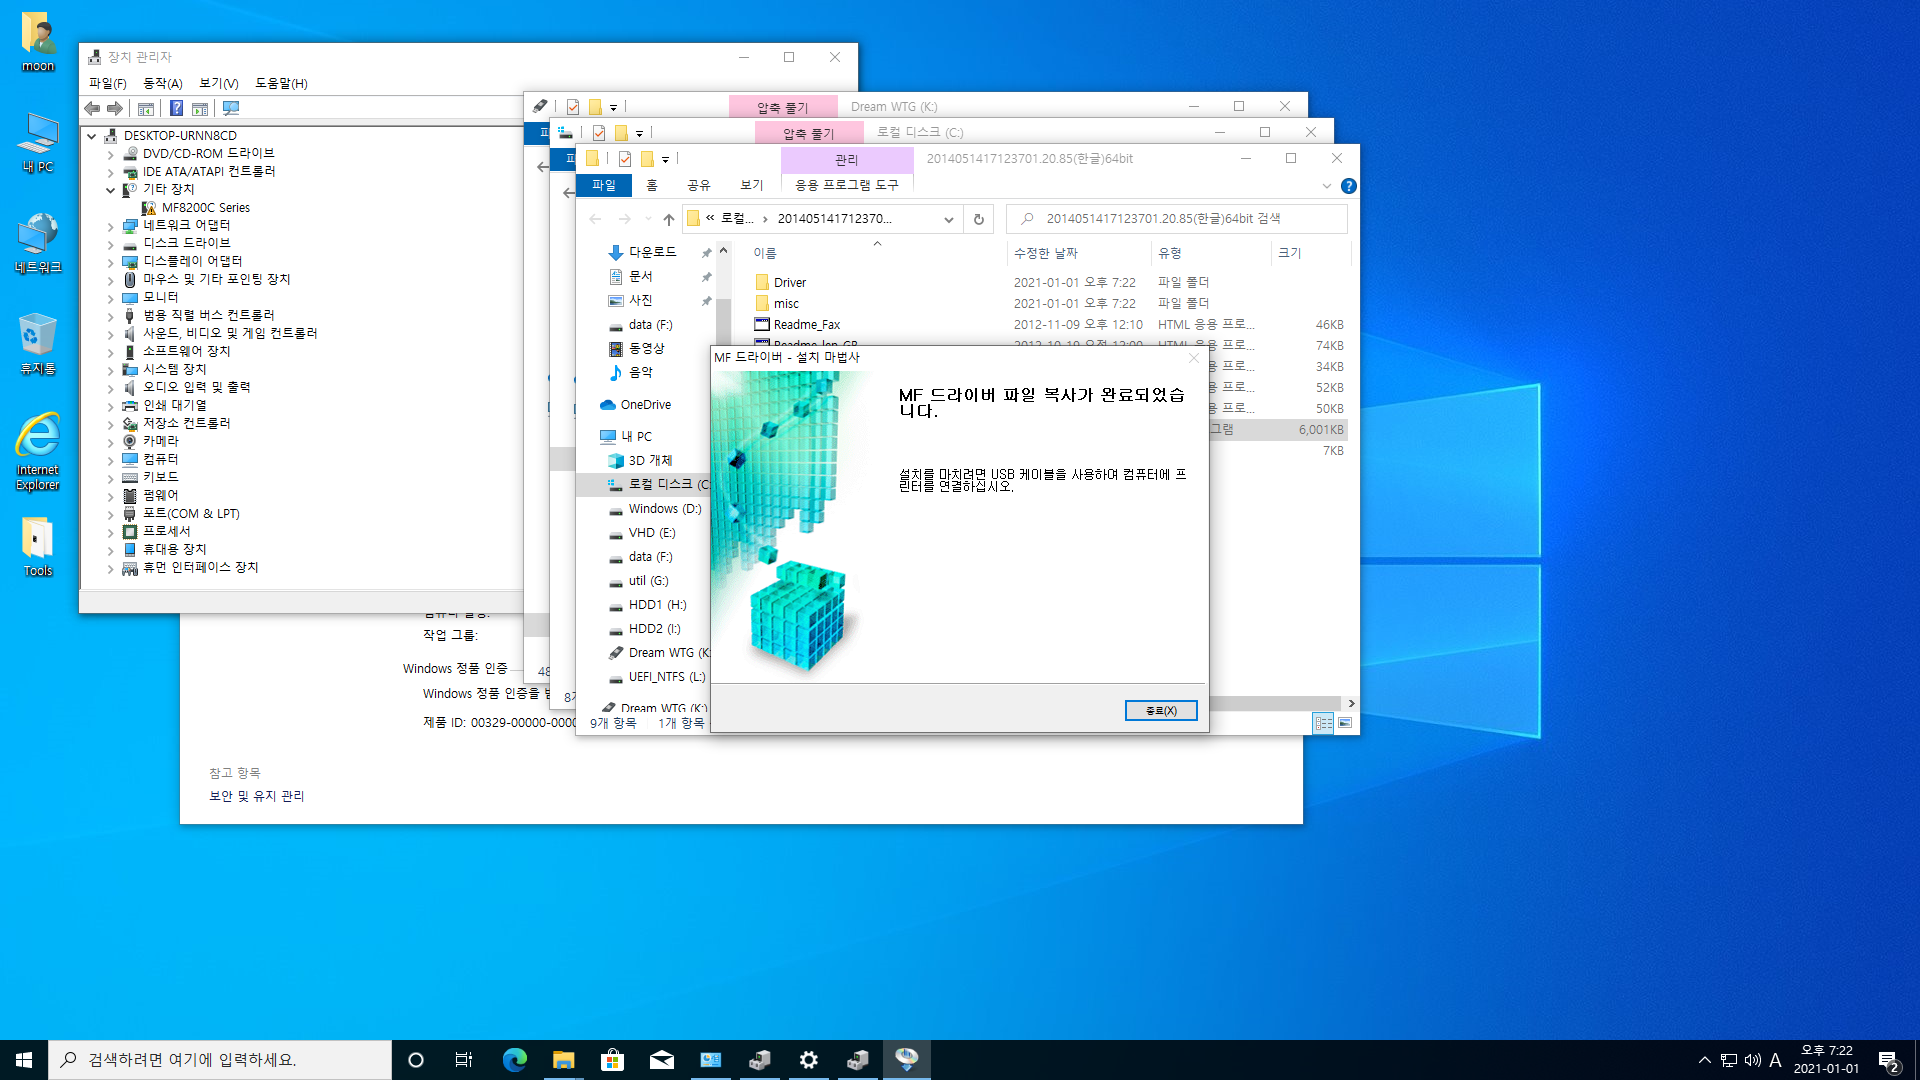Click the Back arrow in Device Manager toolbar
This screenshot has width=1920, height=1080.
(92, 108)
